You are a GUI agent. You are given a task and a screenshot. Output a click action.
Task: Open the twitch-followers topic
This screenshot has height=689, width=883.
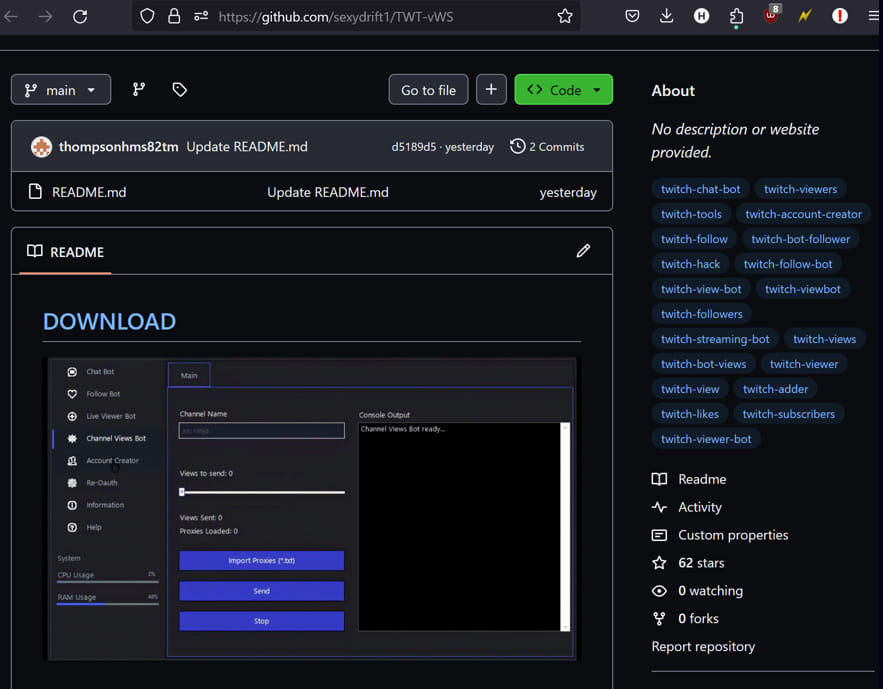click(x=702, y=314)
